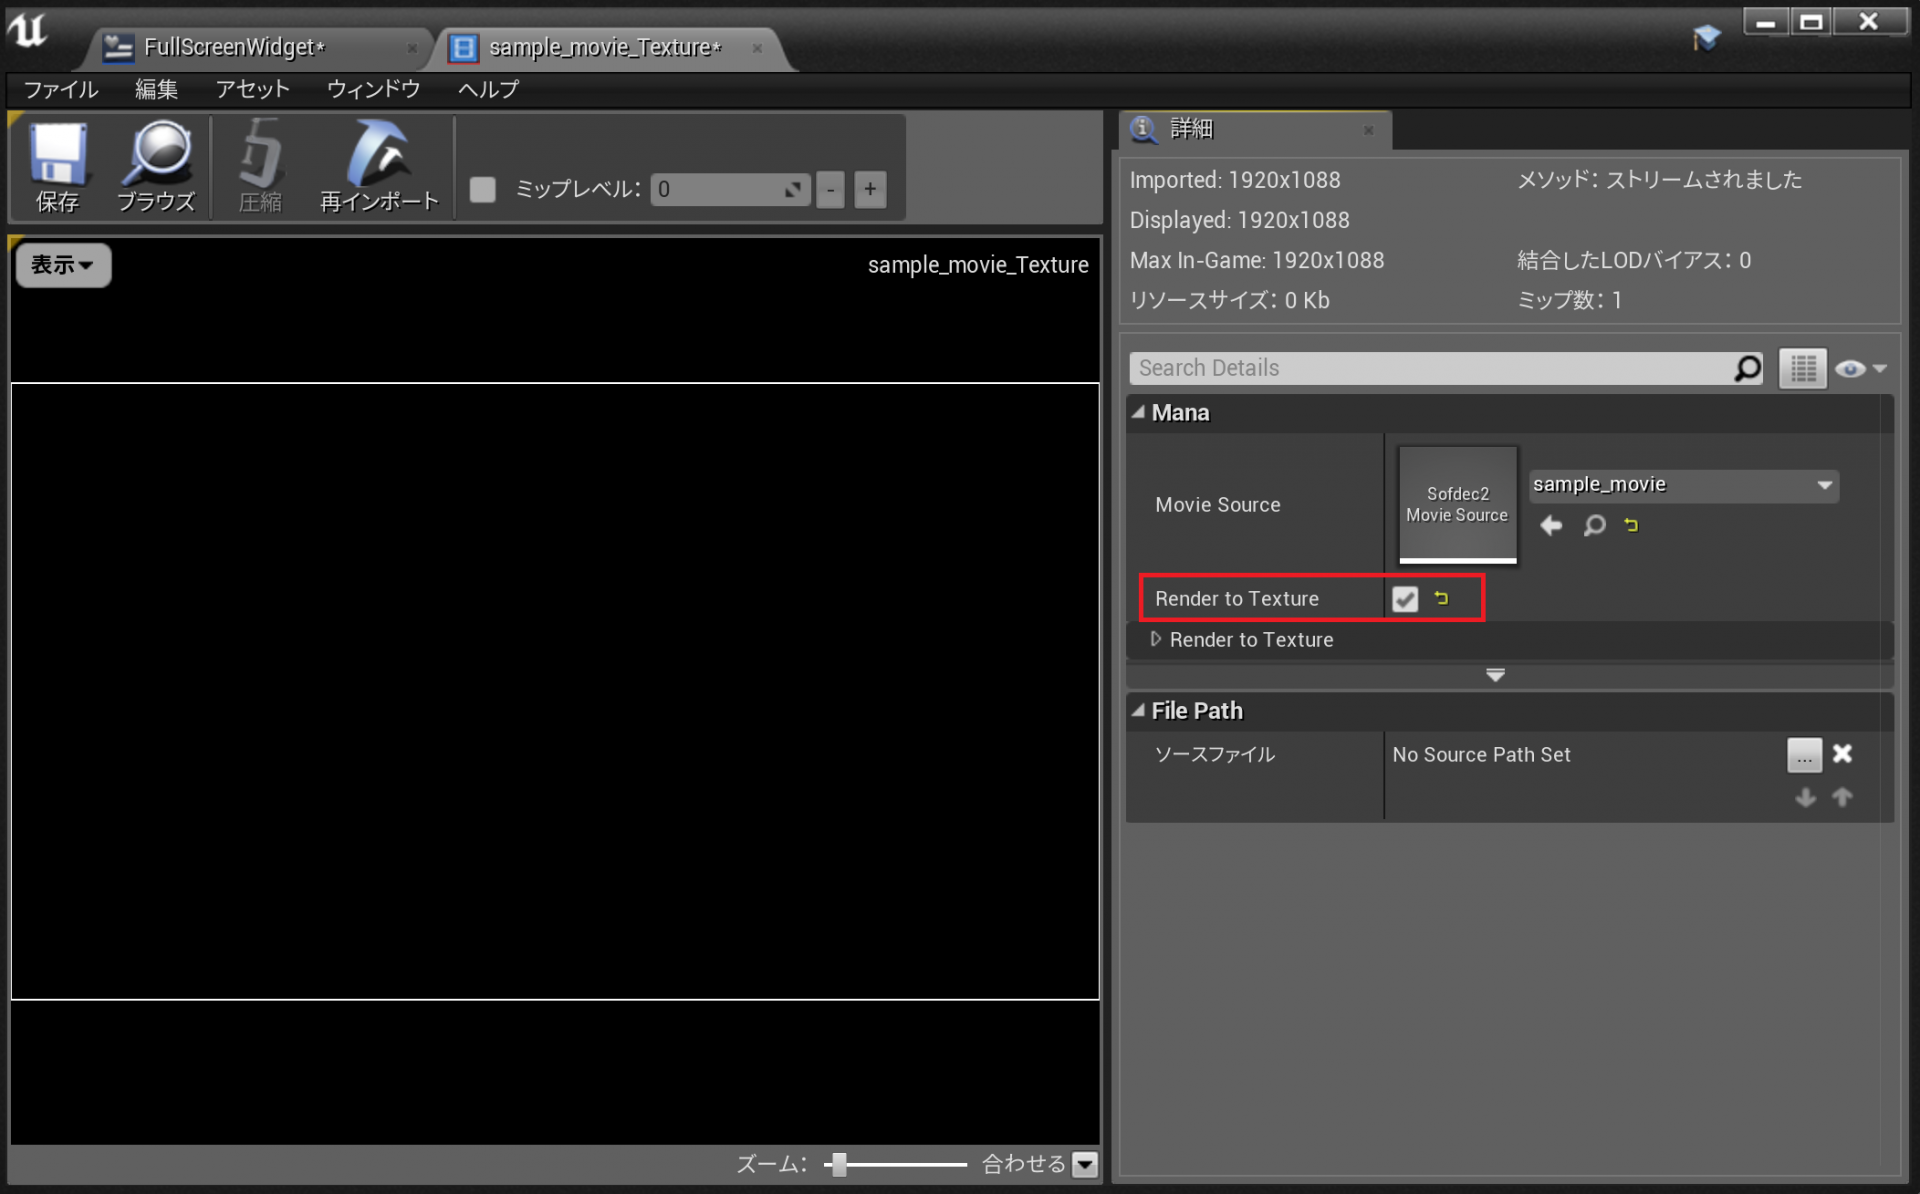Open the ファイル menu
This screenshot has width=1920, height=1194.
pos(61,89)
